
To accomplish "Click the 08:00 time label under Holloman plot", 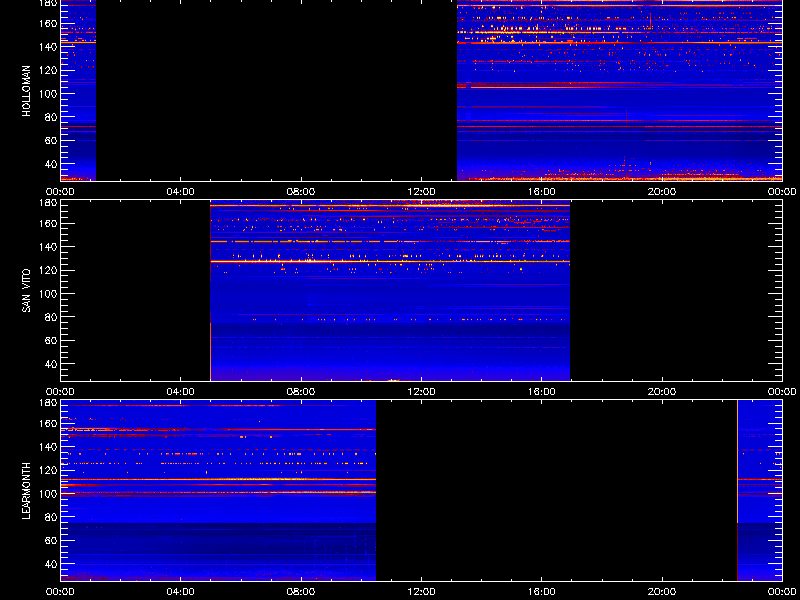I will (x=301, y=192).
